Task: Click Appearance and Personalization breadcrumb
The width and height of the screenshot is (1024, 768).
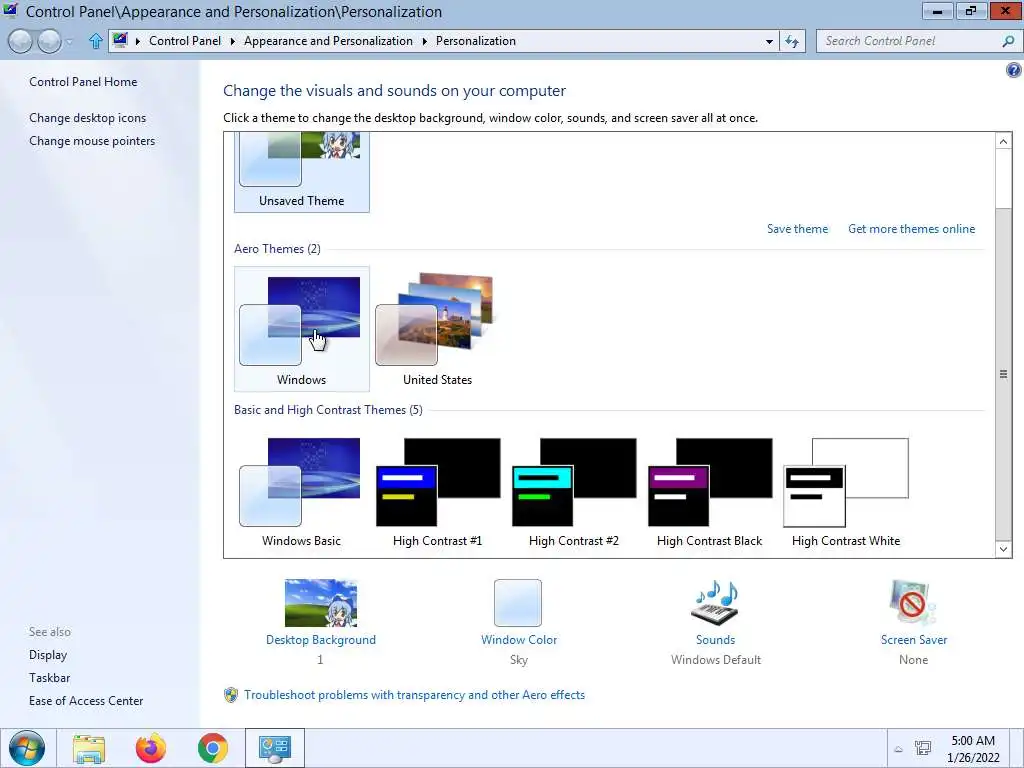Action: (328, 40)
